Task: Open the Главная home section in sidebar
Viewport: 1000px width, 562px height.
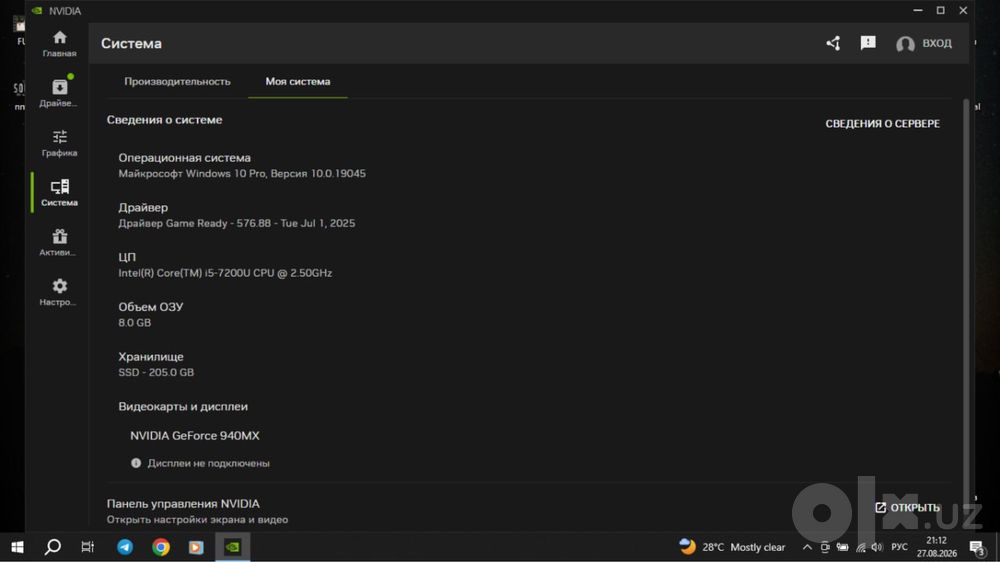Action: 59,44
